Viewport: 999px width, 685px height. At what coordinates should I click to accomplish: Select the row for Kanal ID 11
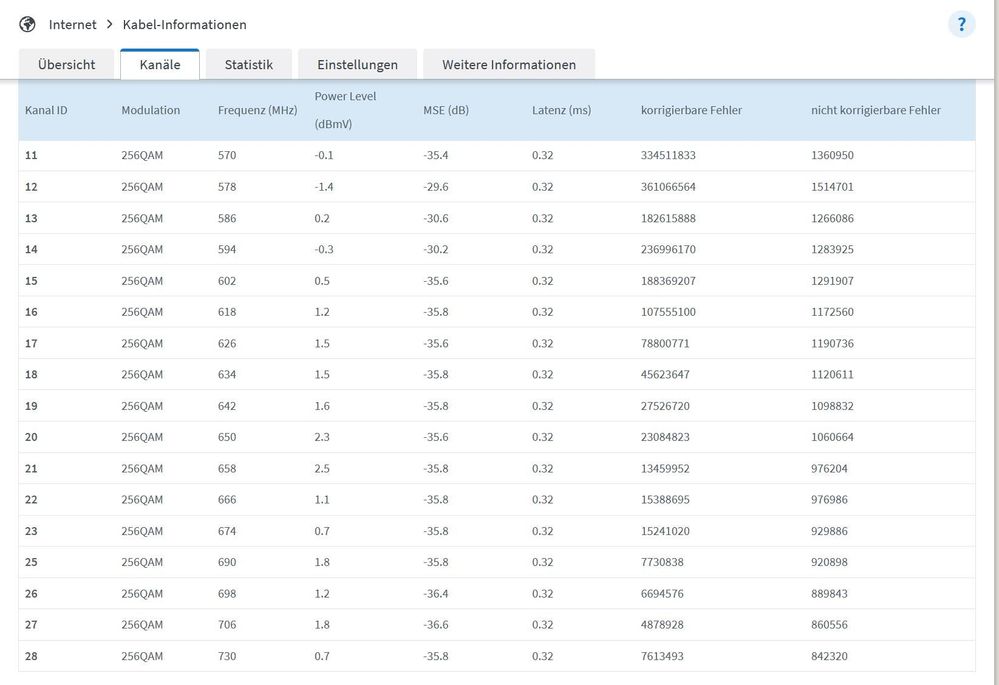click(x=31, y=155)
